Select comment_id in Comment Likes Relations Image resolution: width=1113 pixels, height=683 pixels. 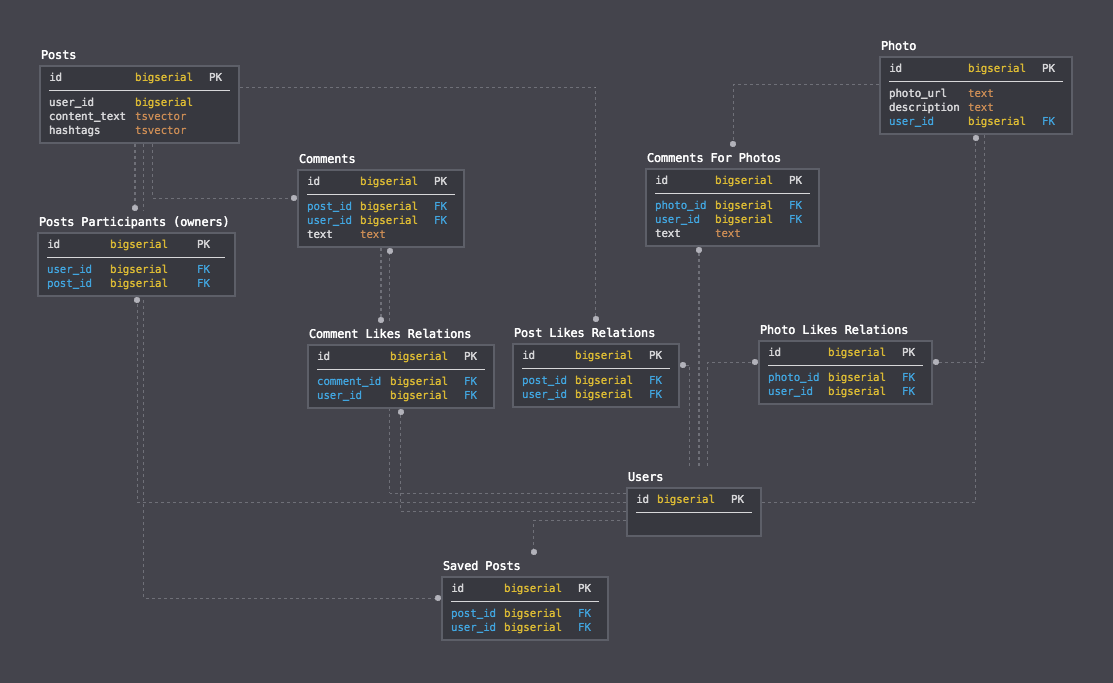coord(348,381)
